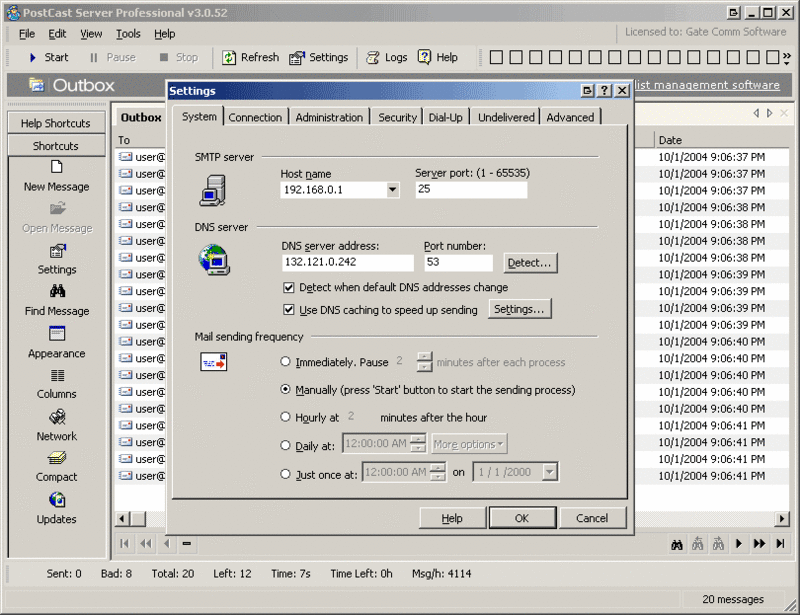The image size is (800, 615).
Task: Select the Immediately sending option
Action: click(286, 361)
